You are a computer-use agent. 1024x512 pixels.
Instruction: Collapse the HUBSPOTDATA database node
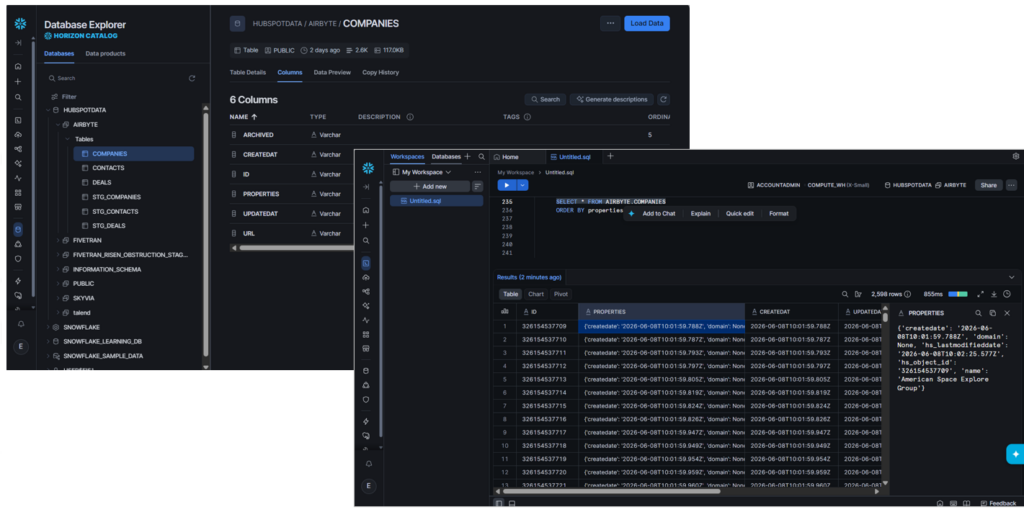click(48, 110)
